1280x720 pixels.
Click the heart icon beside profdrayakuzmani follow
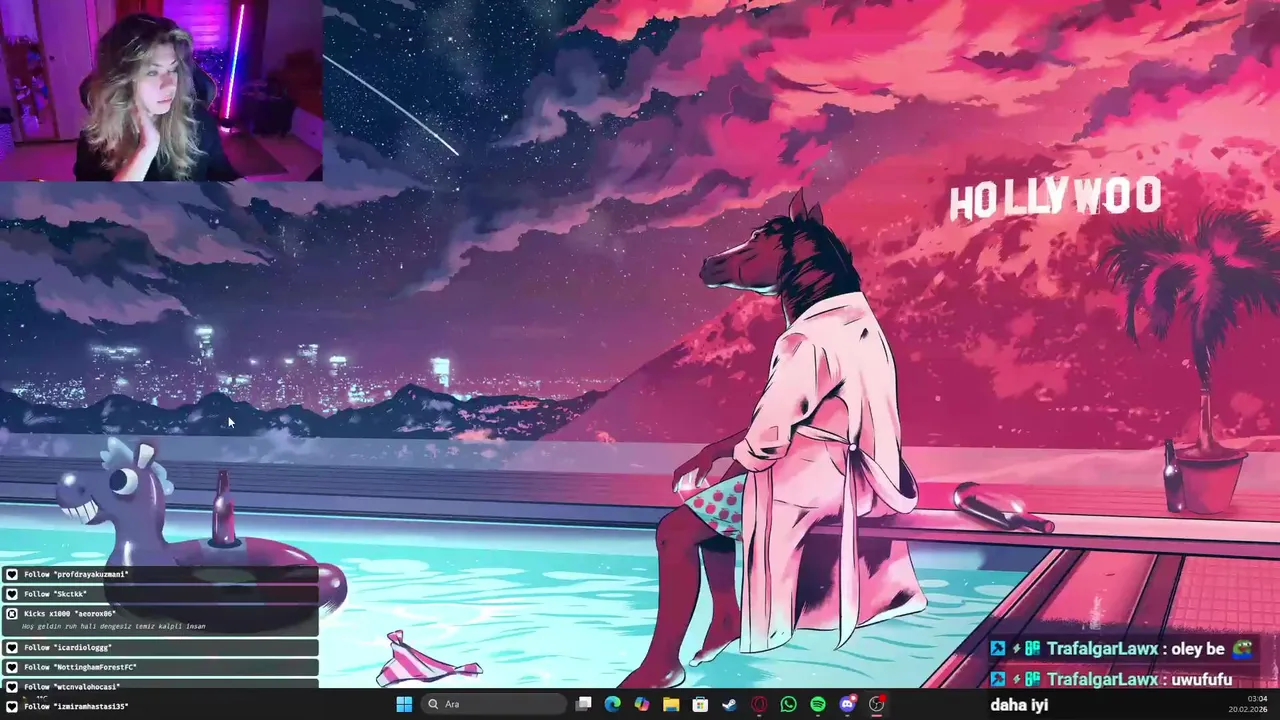coord(12,575)
